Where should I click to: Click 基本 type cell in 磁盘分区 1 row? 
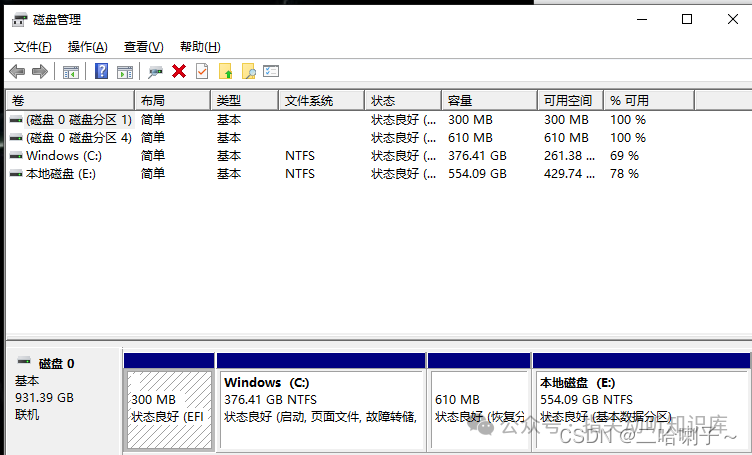coord(229,120)
